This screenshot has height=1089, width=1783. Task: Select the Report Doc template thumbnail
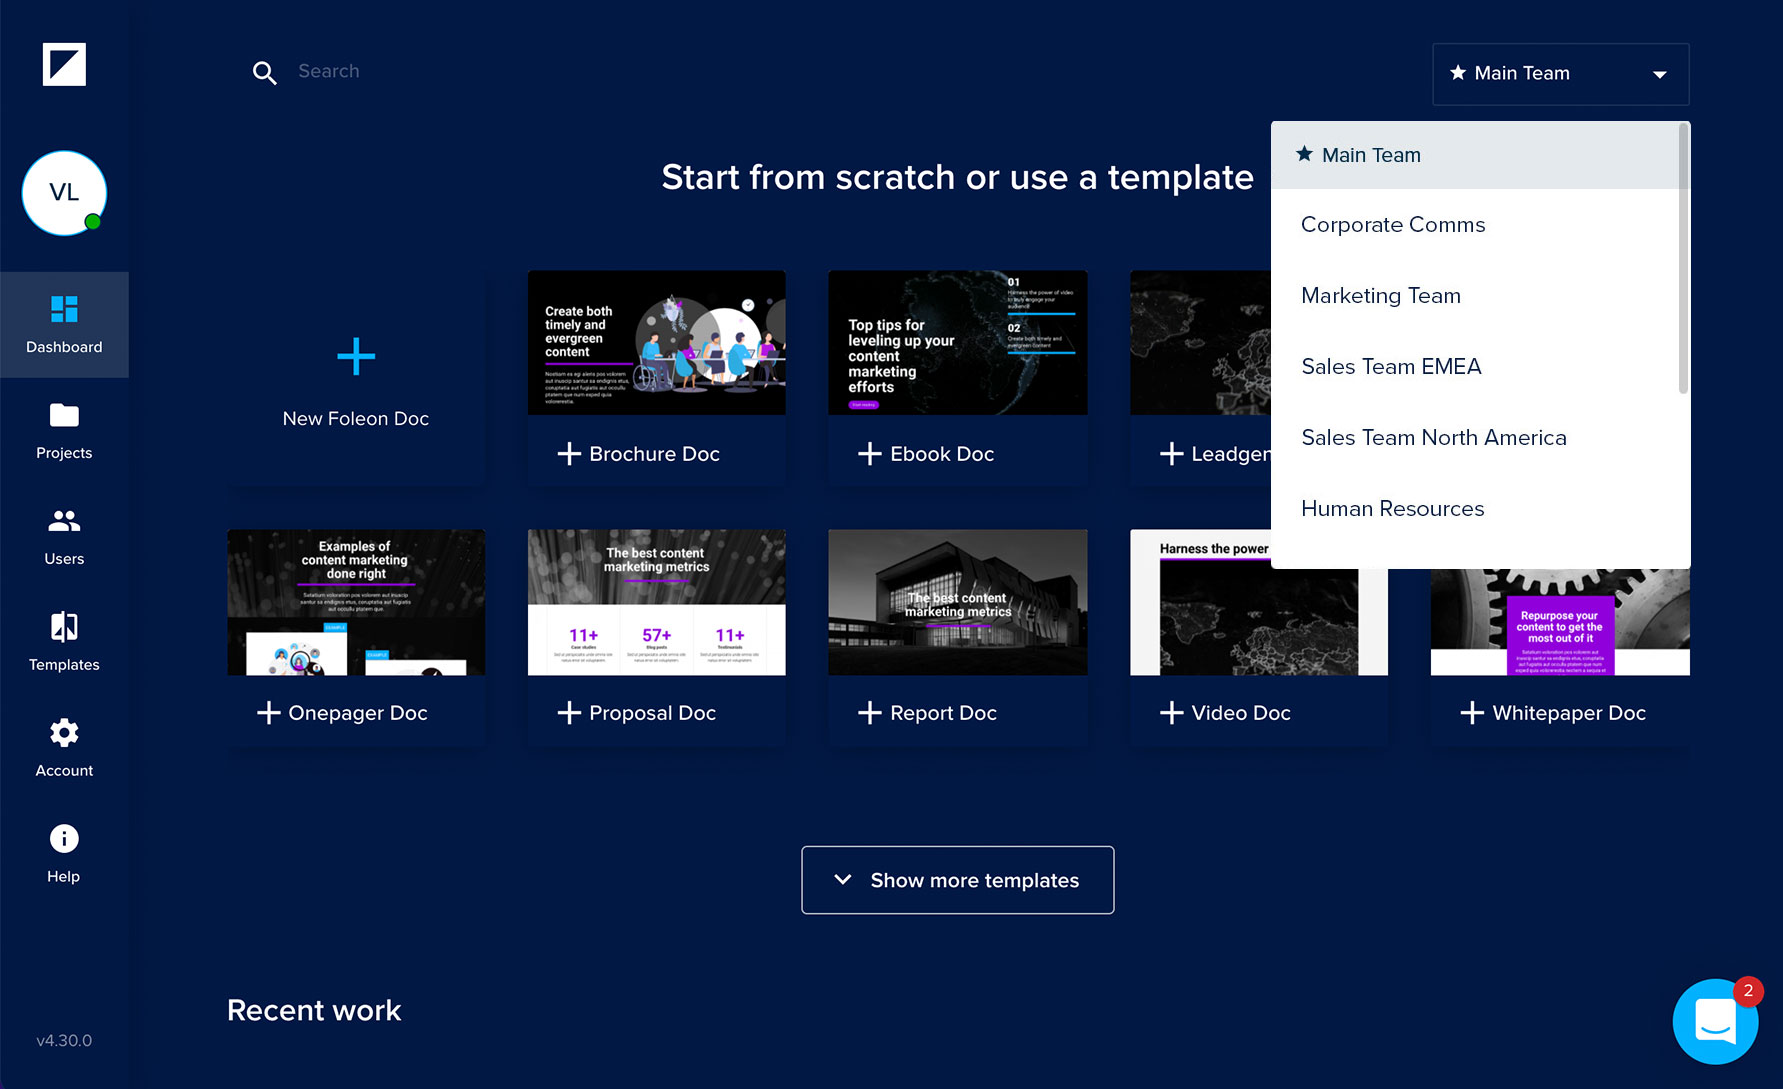[957, 602]
